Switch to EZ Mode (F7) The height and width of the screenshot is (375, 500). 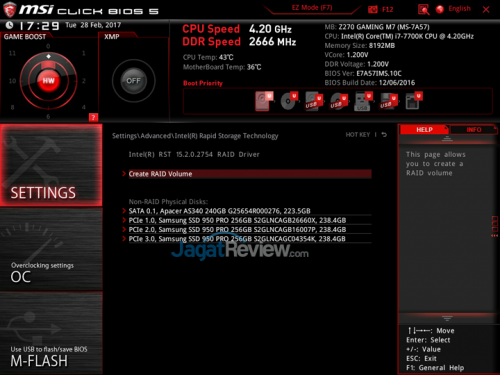click(x=312, y=8)
